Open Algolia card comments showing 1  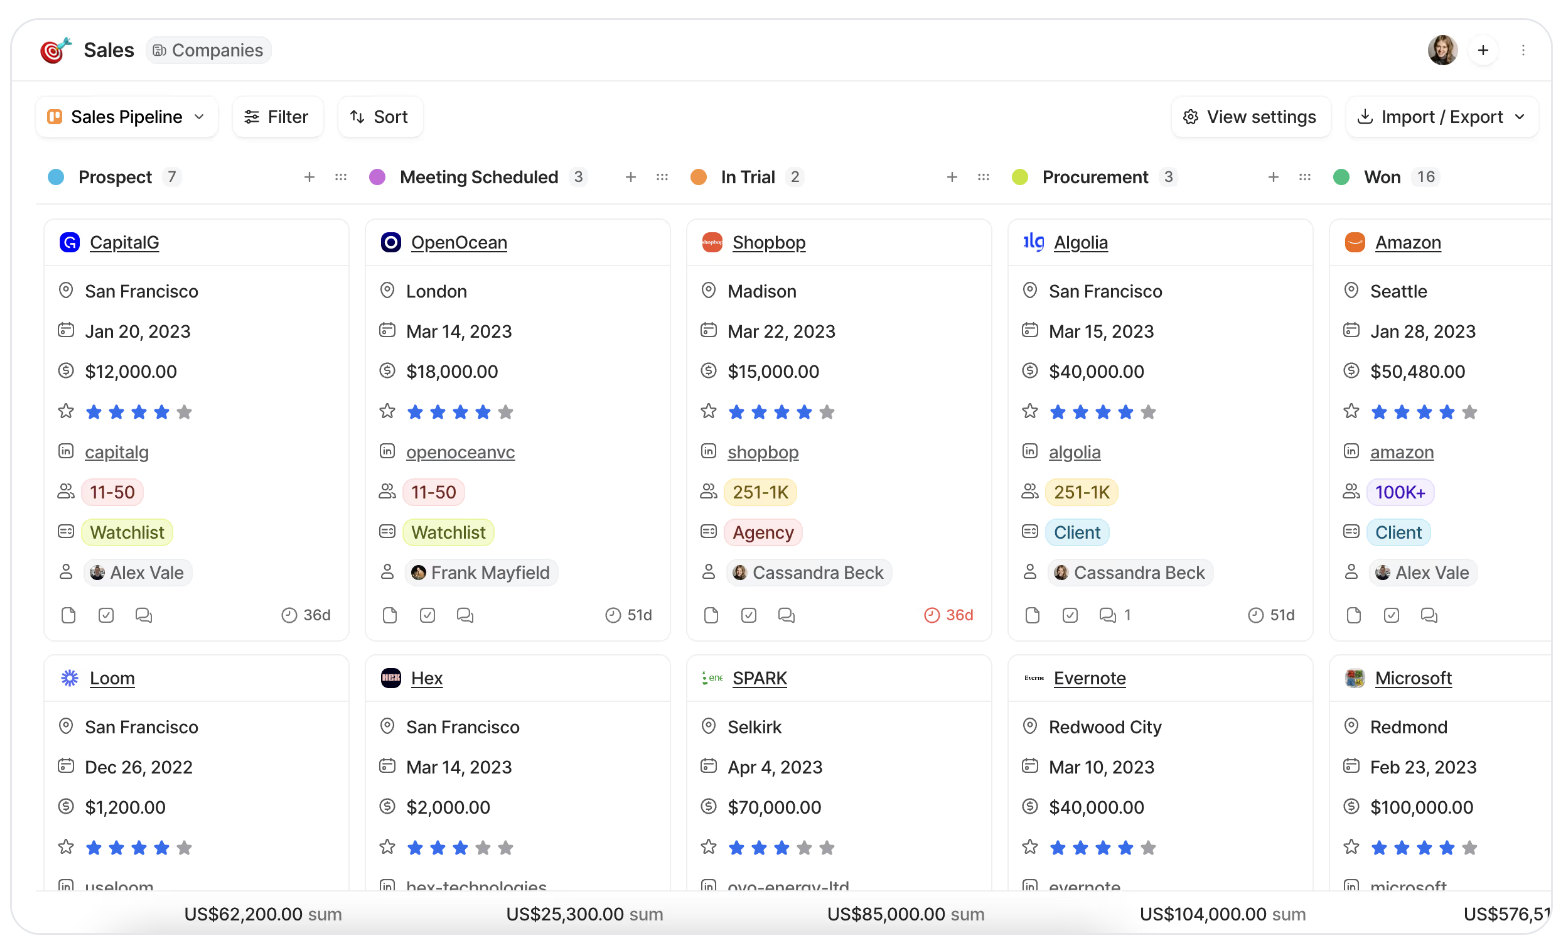(1115, 615)
